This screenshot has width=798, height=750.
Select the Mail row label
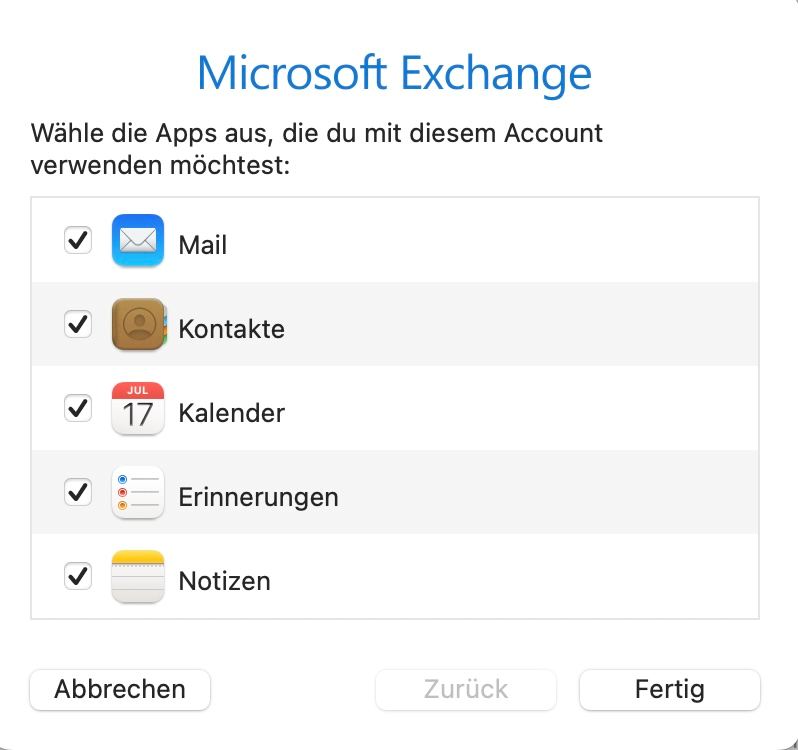pos(203,245)
